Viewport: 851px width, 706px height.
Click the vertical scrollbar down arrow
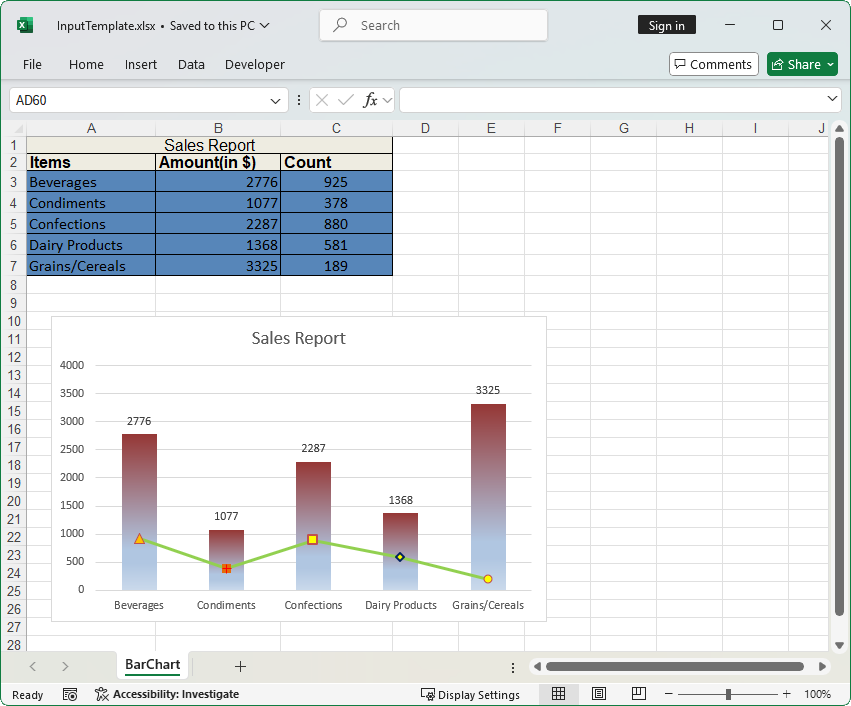[839, 645]
